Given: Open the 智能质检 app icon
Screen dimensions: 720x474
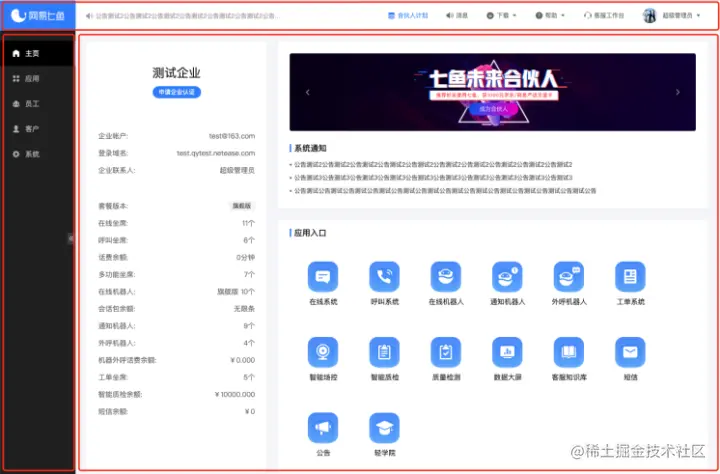Looking at the screenshot, I should coord(384,352).
